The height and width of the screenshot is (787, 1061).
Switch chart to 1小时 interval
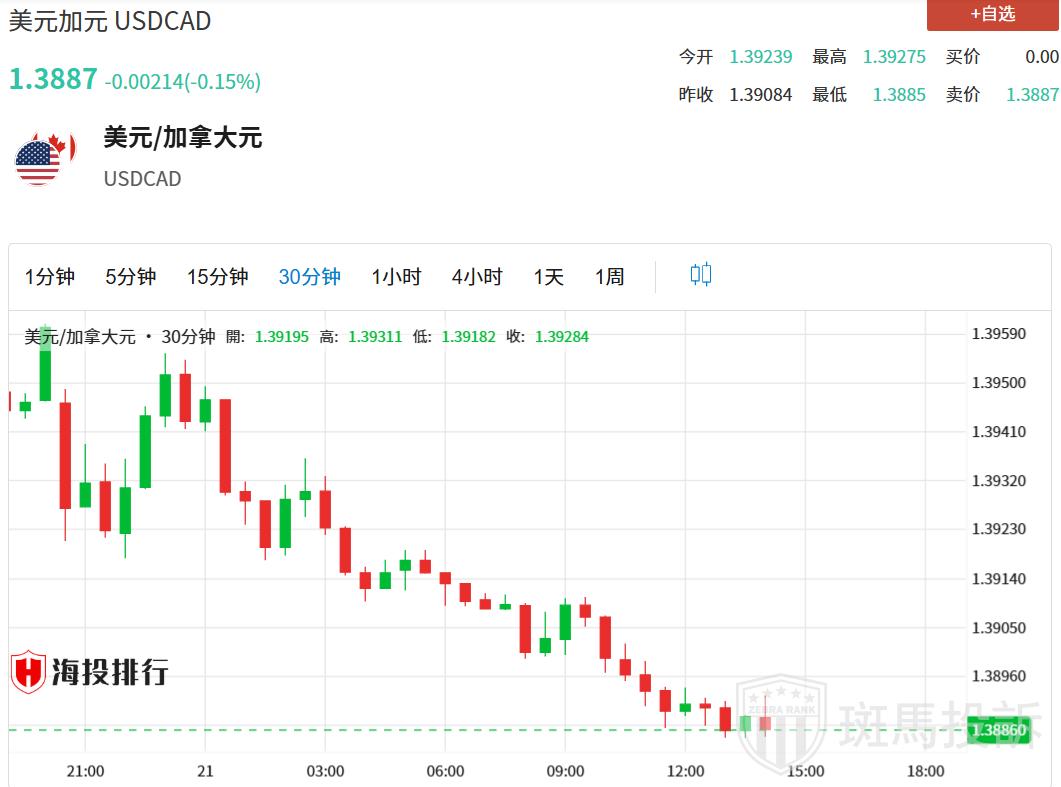coord(396,277)
